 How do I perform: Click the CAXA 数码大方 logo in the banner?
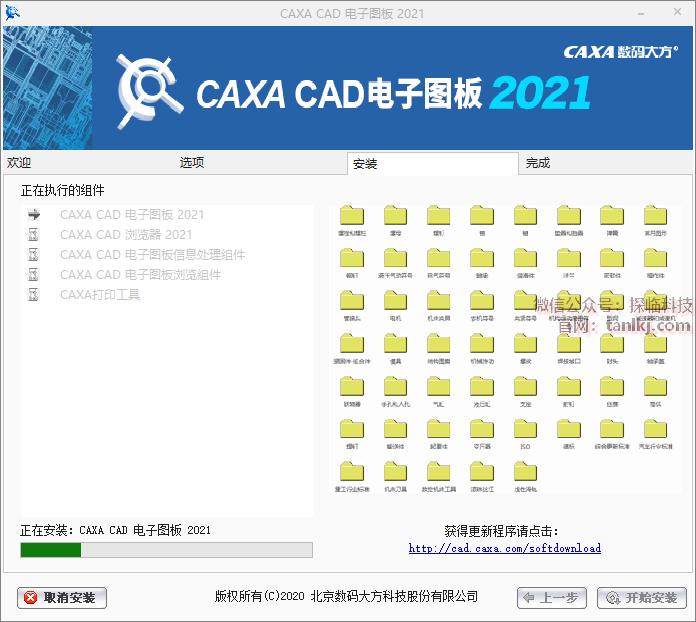click(x=621, y=52)
